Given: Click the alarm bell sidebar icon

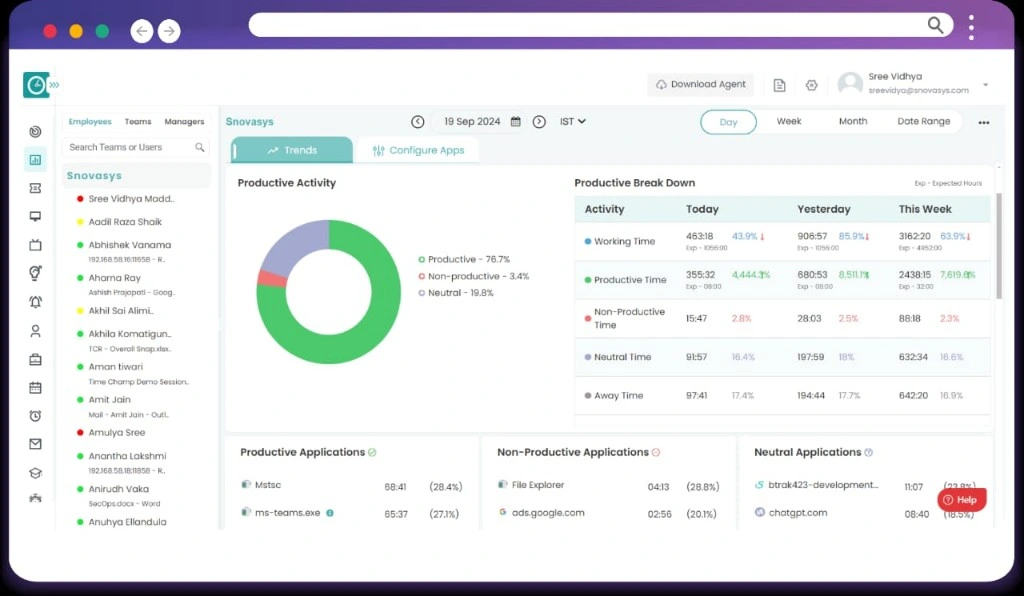Looking at the screenshot, I should tap(35, 302).
